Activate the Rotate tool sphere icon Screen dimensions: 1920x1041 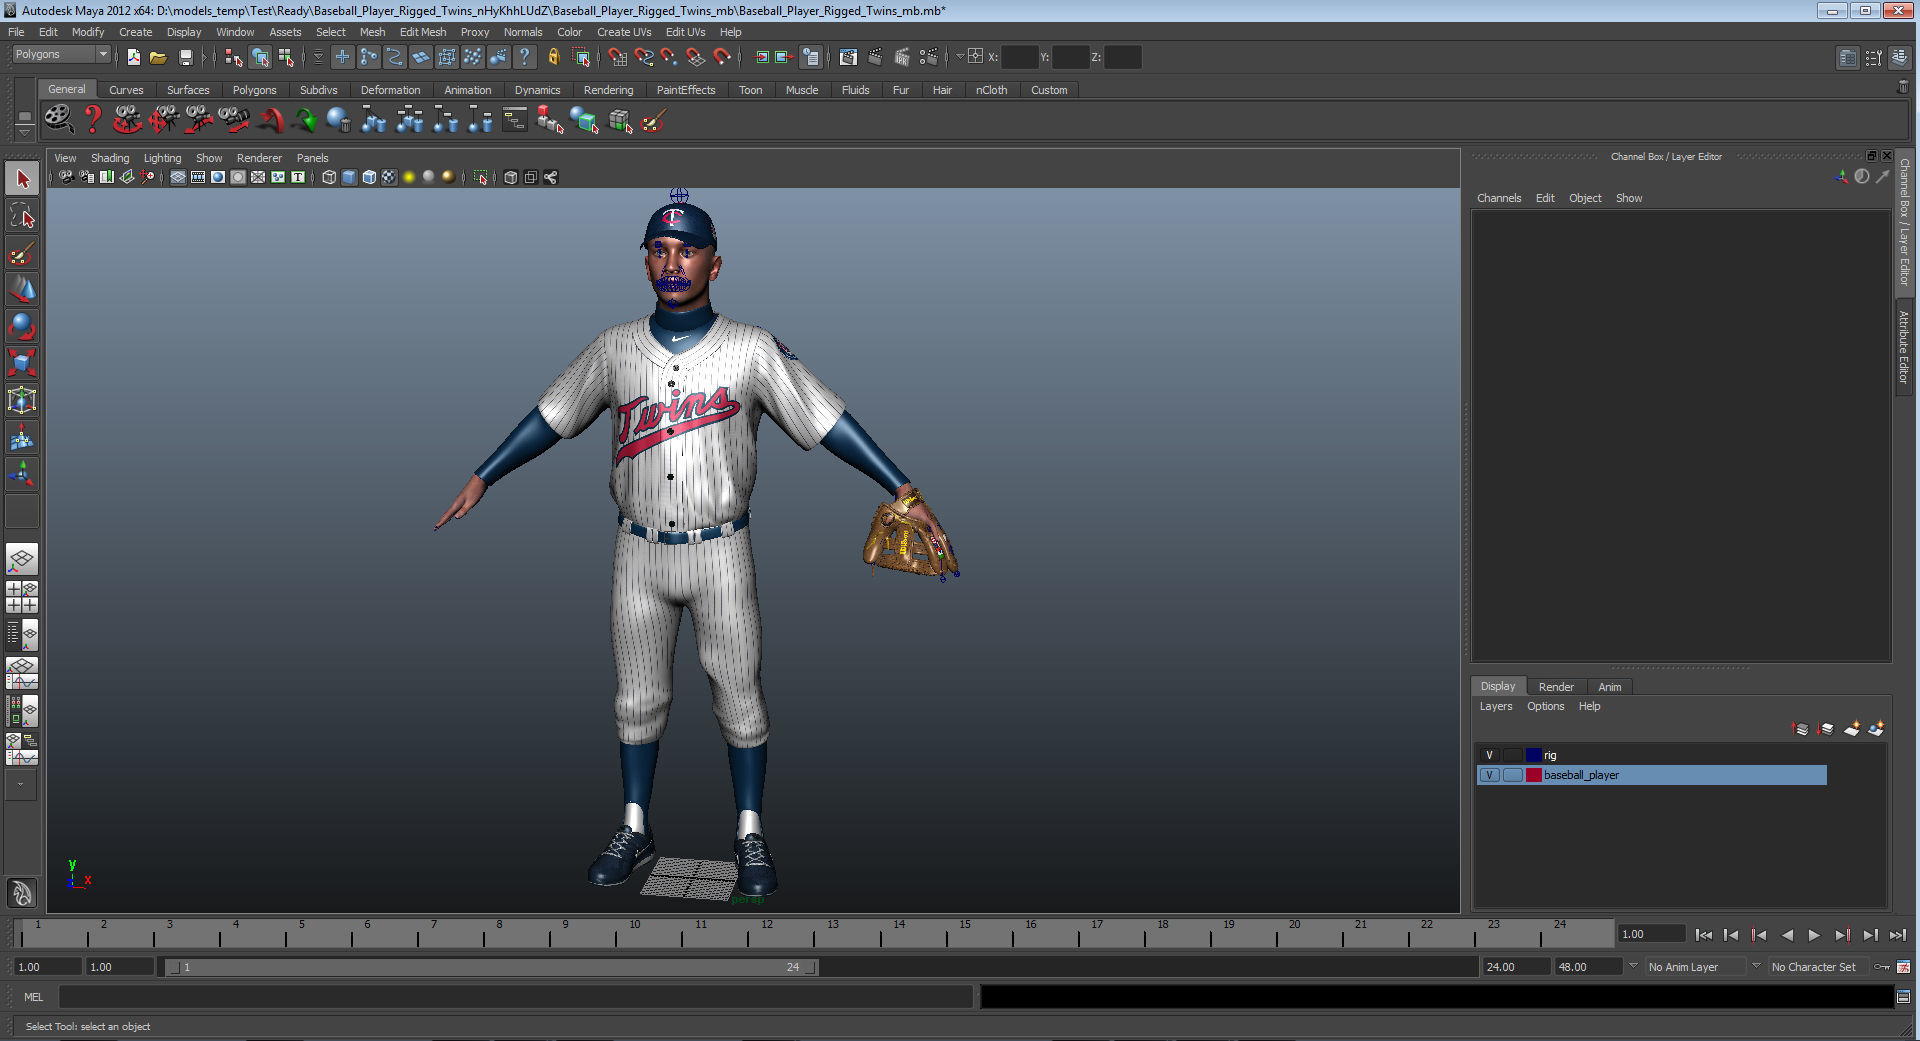point(22,327)
